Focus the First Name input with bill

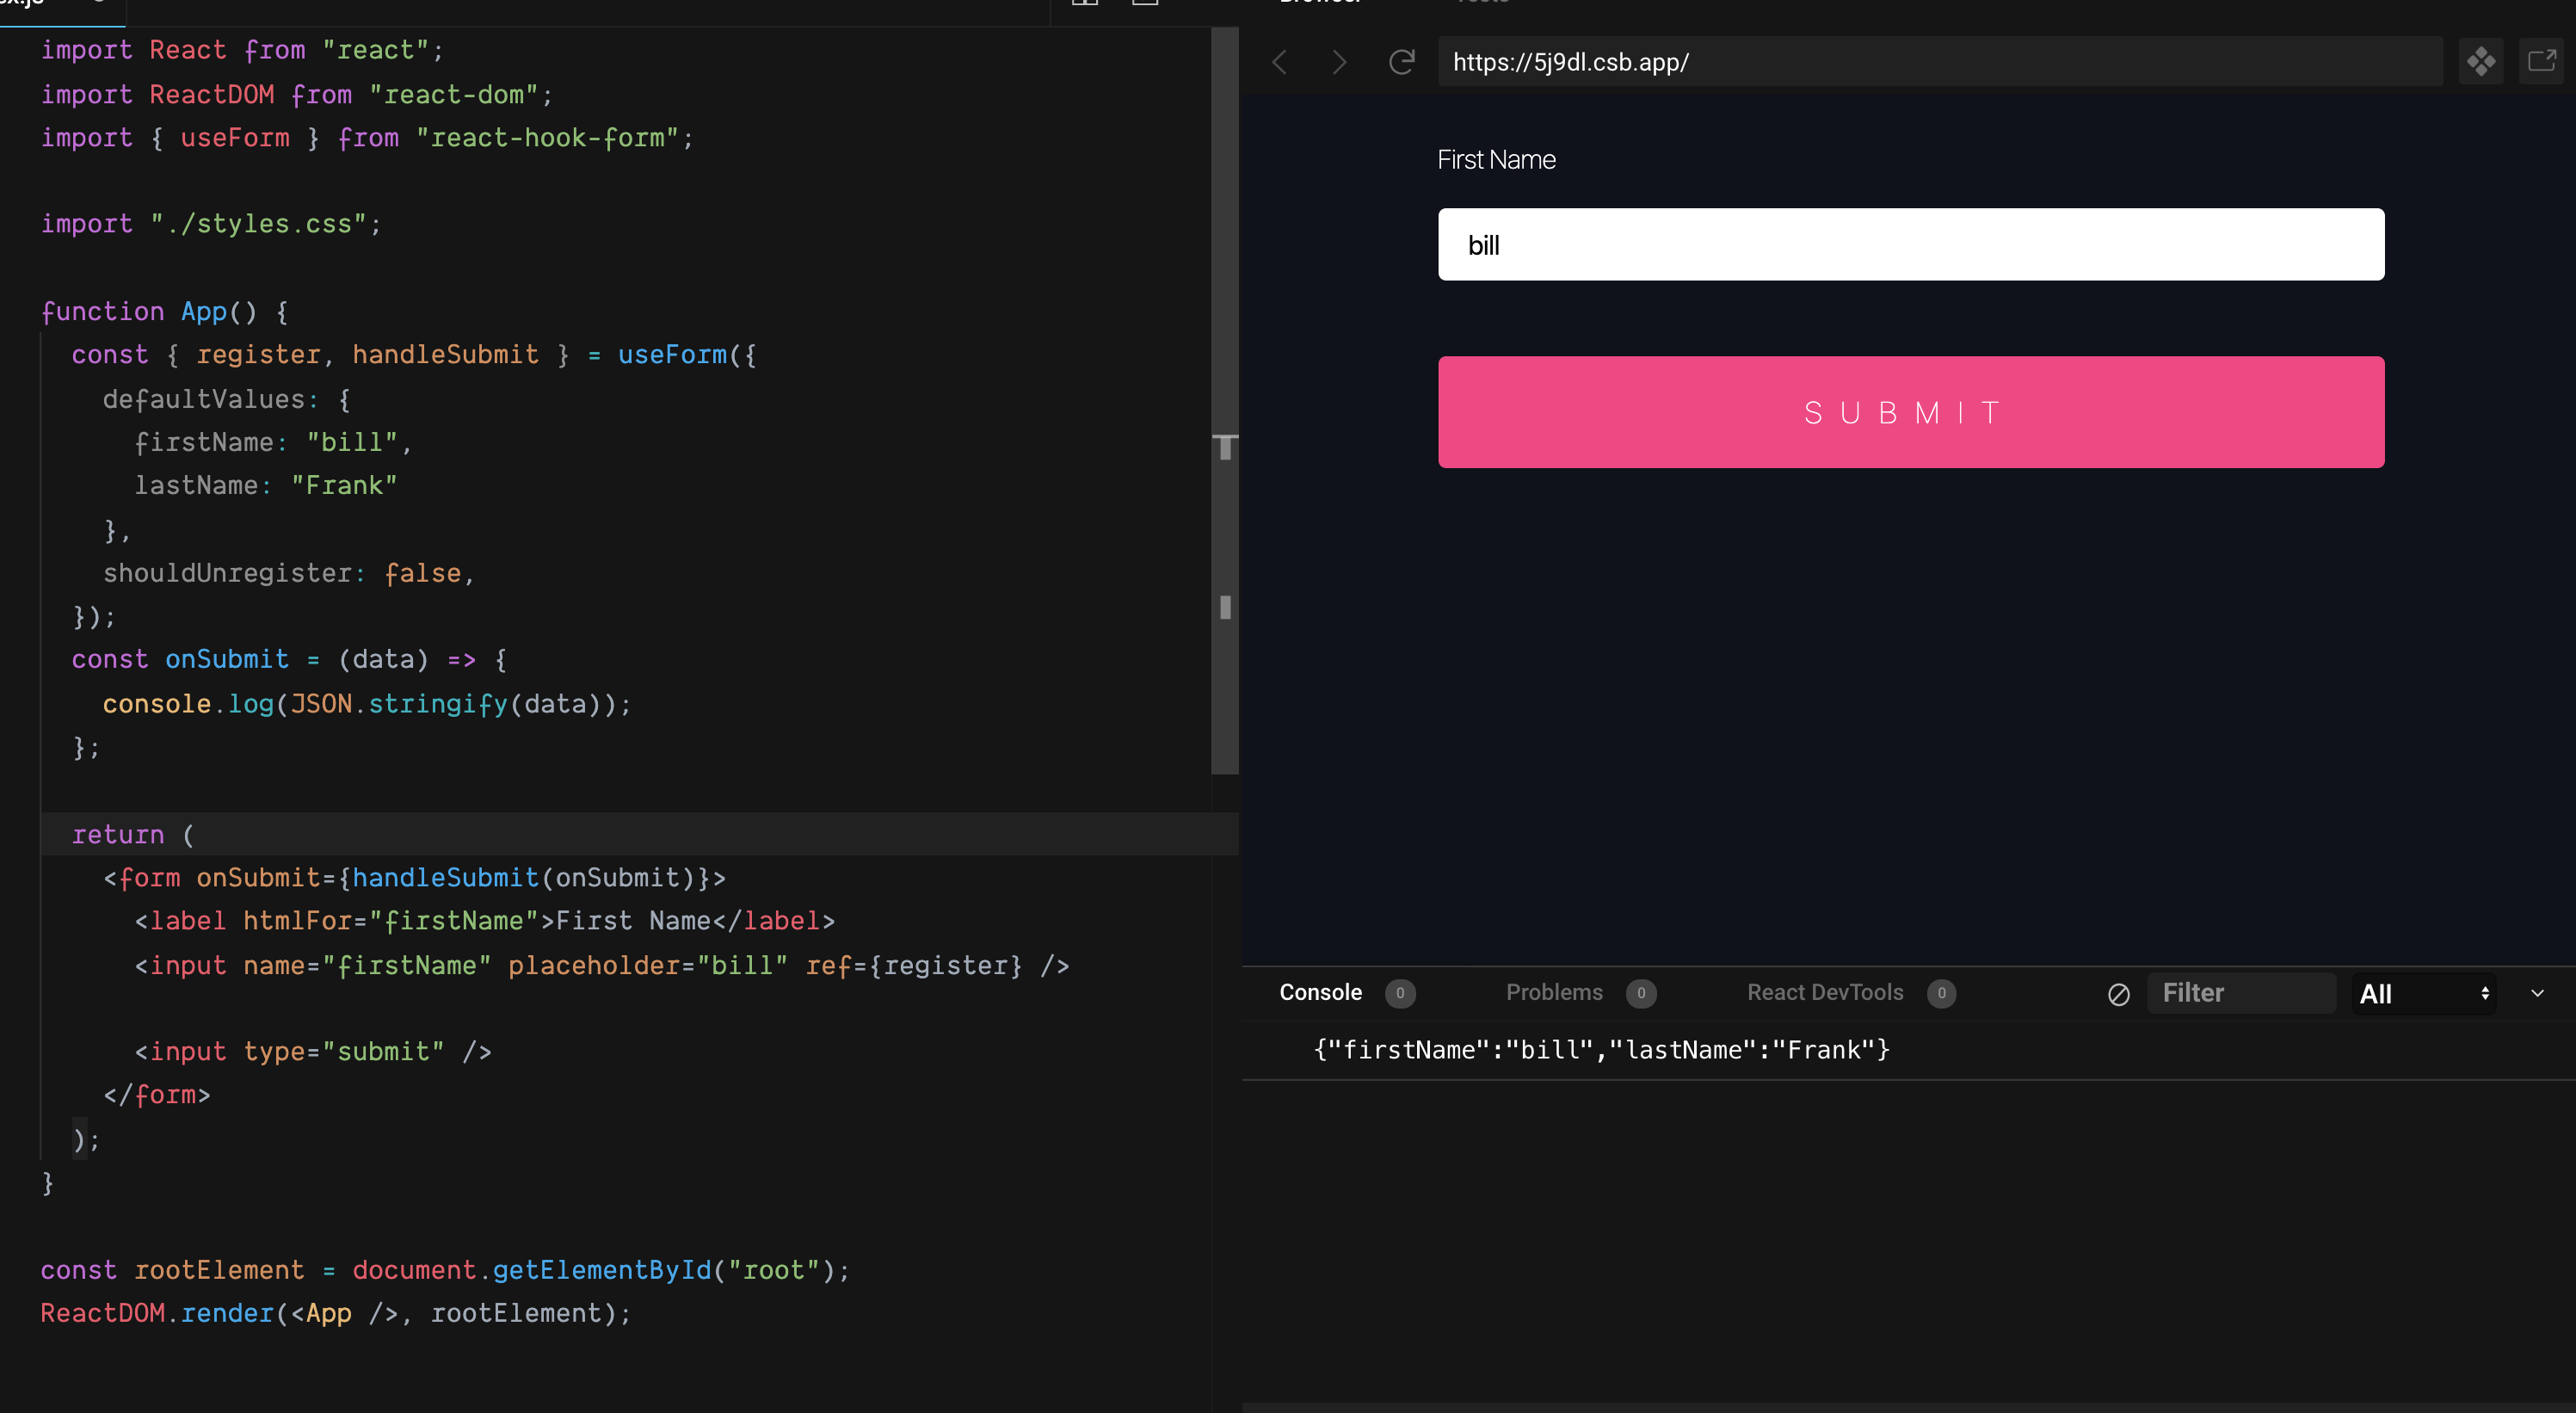coord(1910,245)
